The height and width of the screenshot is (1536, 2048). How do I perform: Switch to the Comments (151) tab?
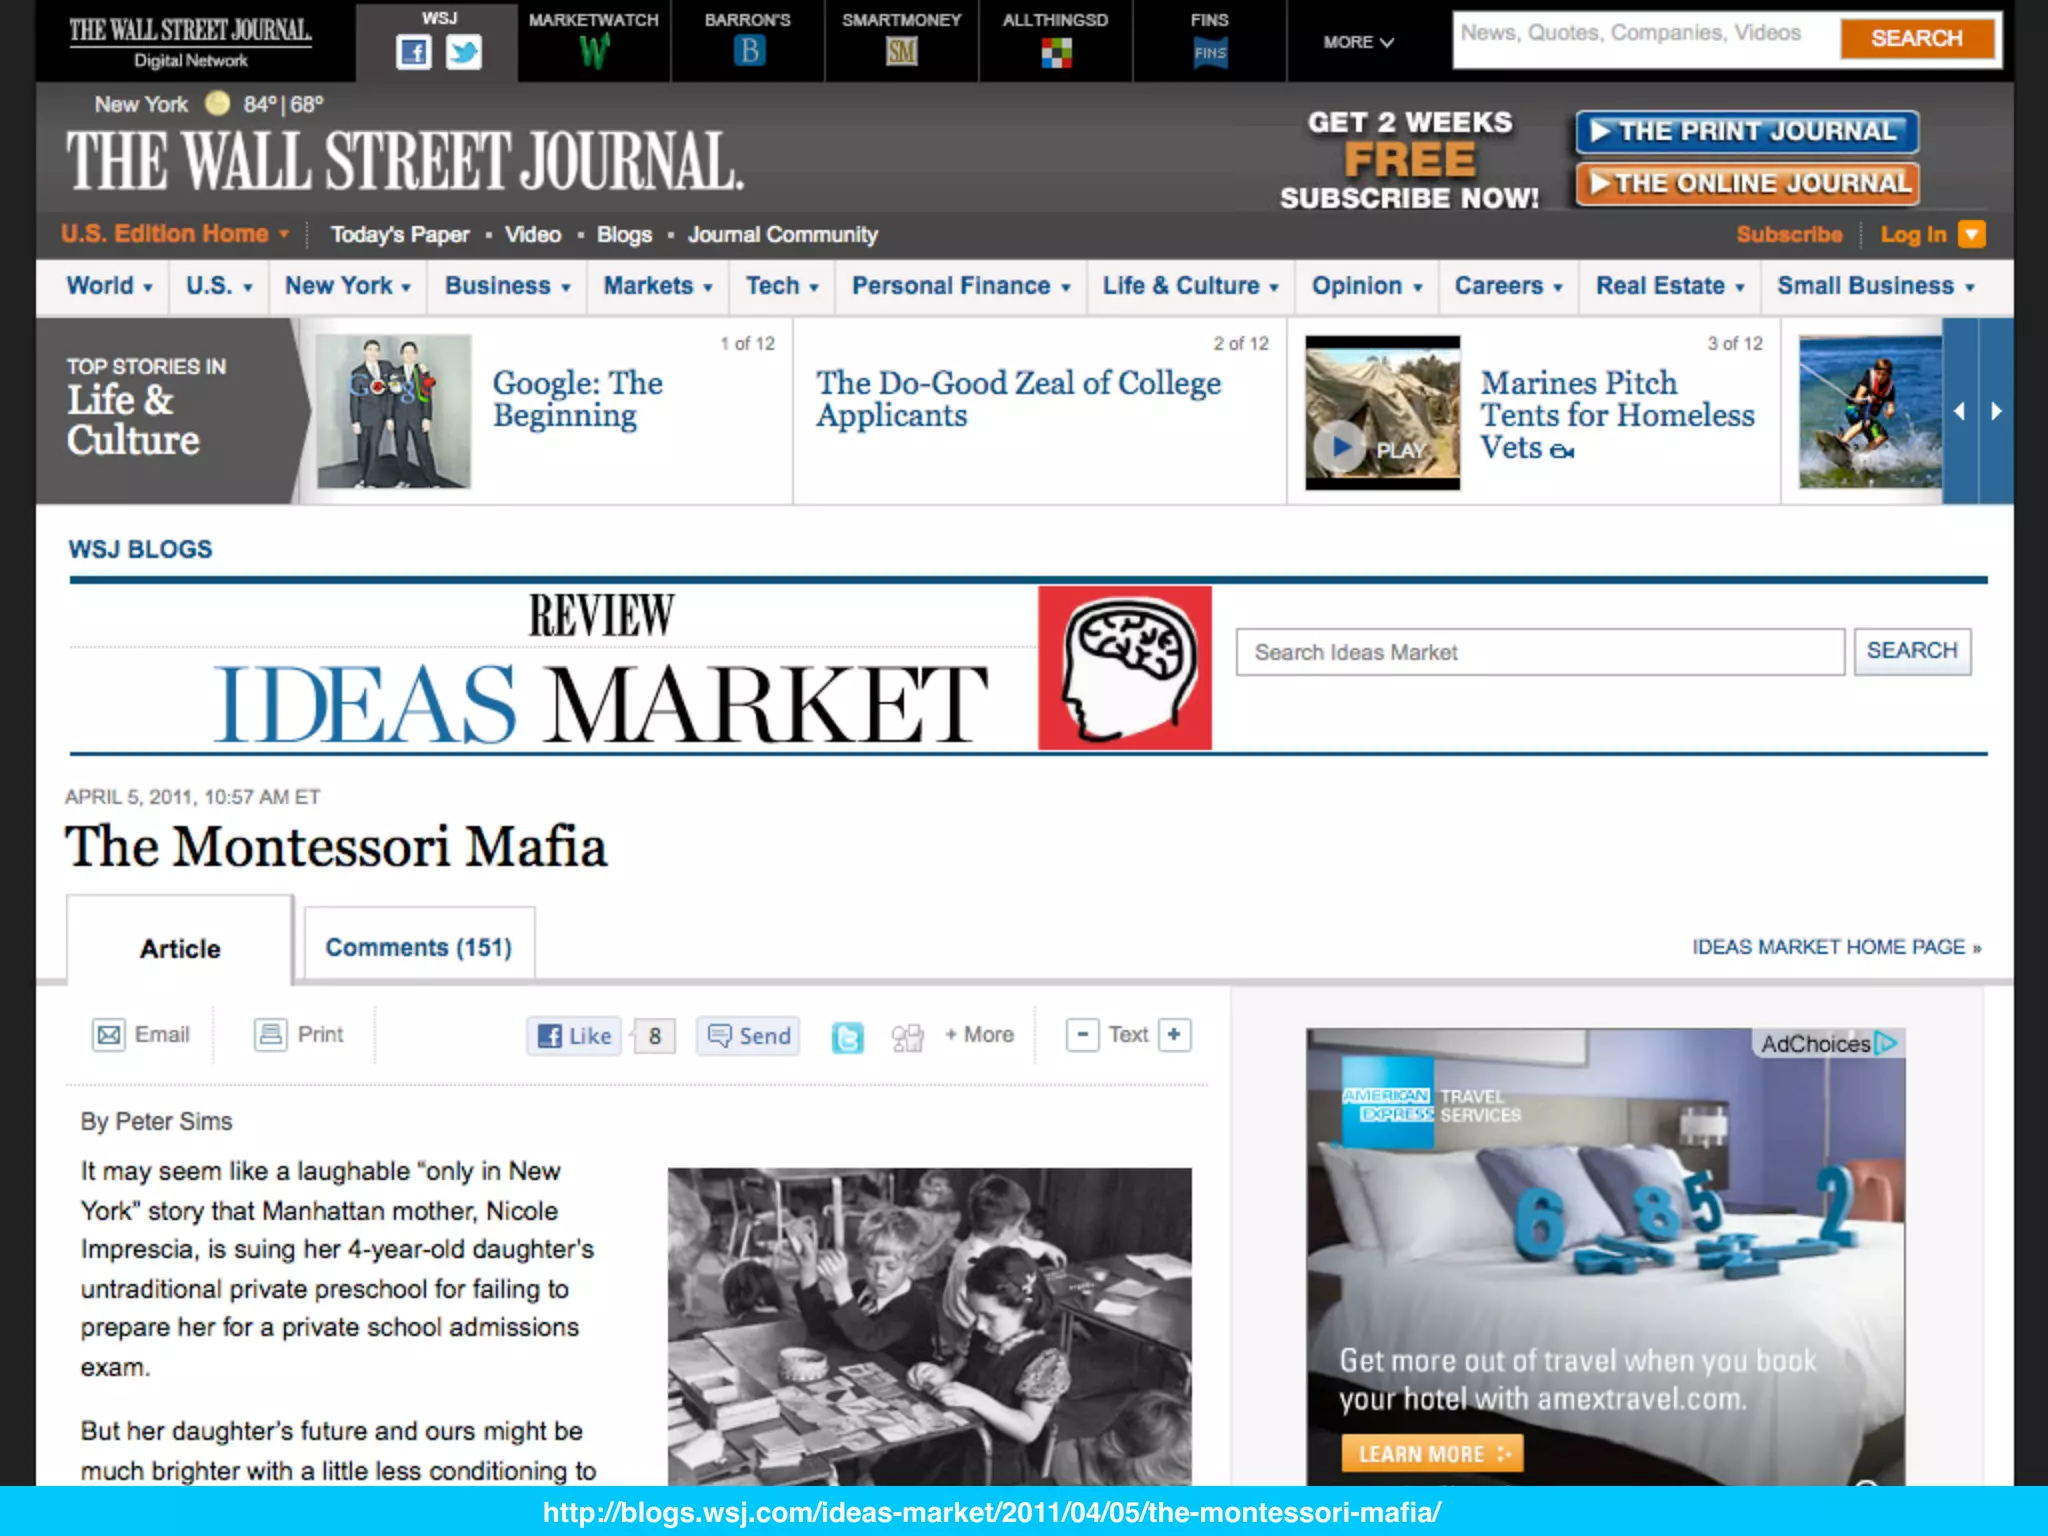point(419,947)
